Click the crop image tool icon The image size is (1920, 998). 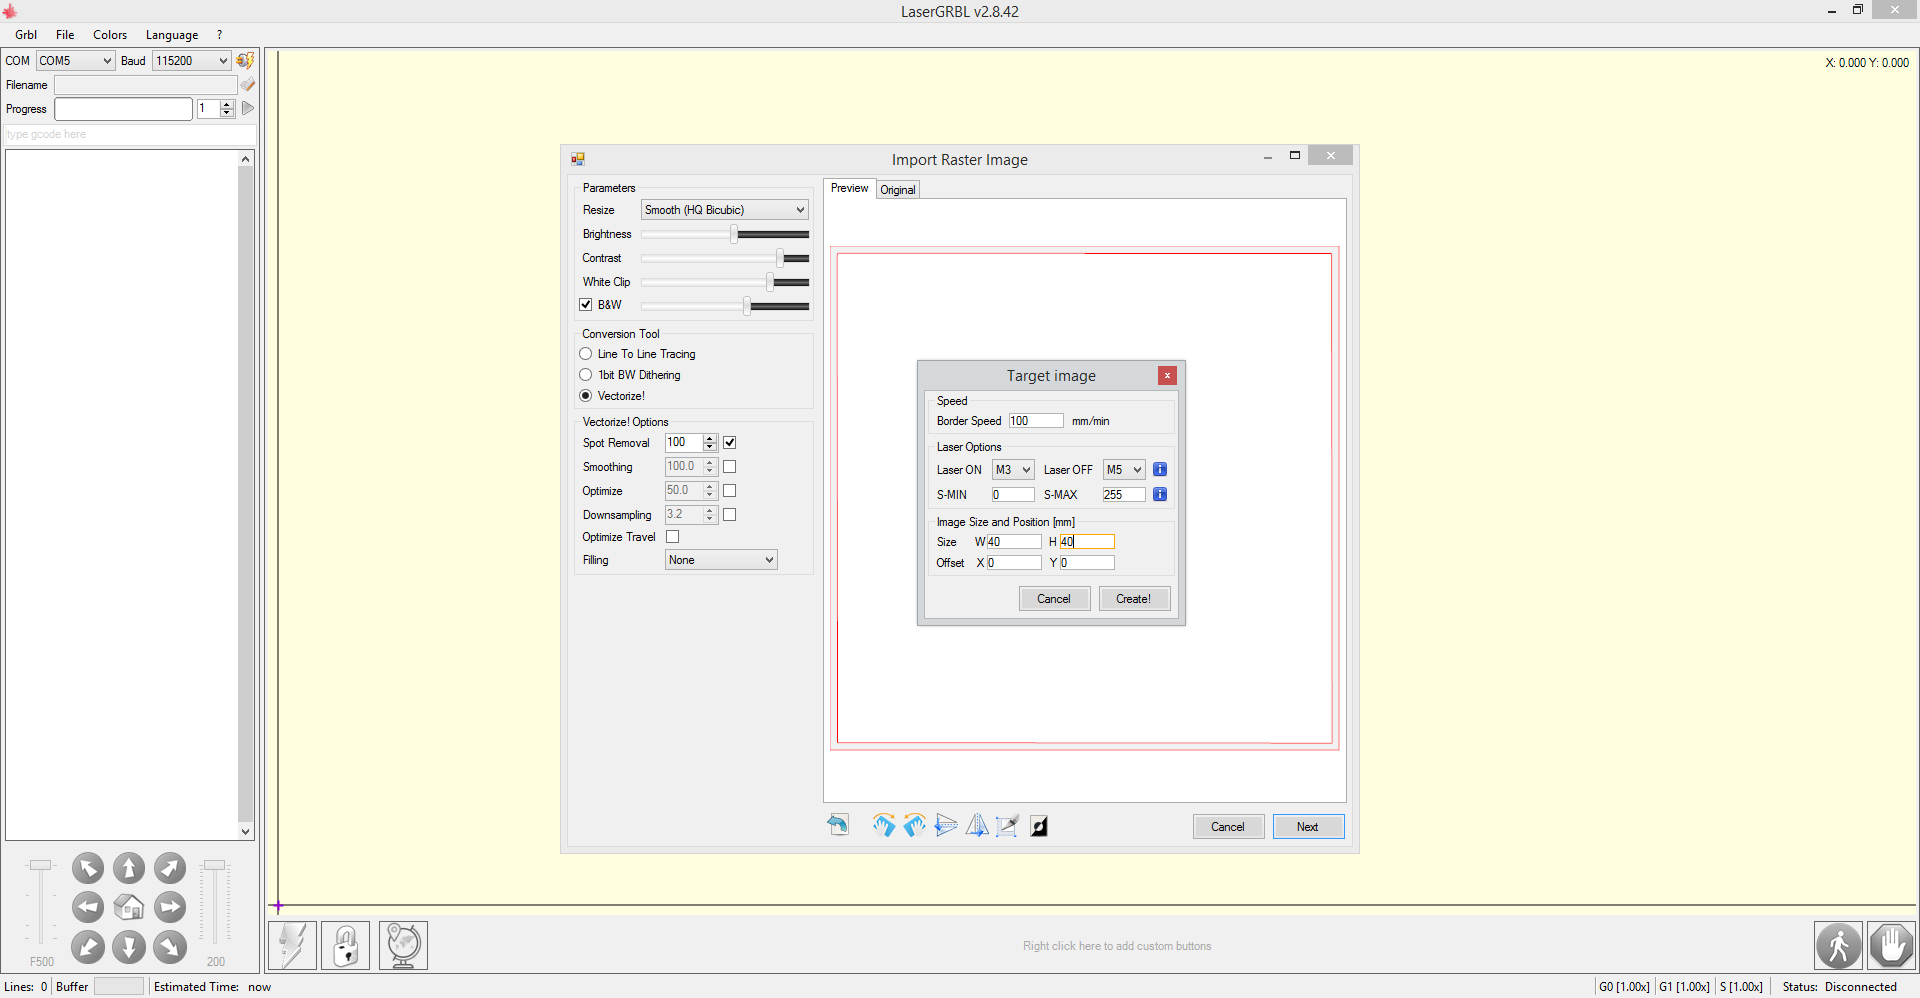1008,825
